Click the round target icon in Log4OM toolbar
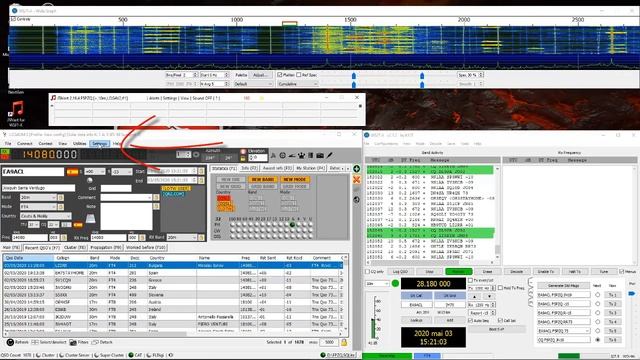Image resolution: width=640 pixels, height=360 pixels. tap(282, 155)
